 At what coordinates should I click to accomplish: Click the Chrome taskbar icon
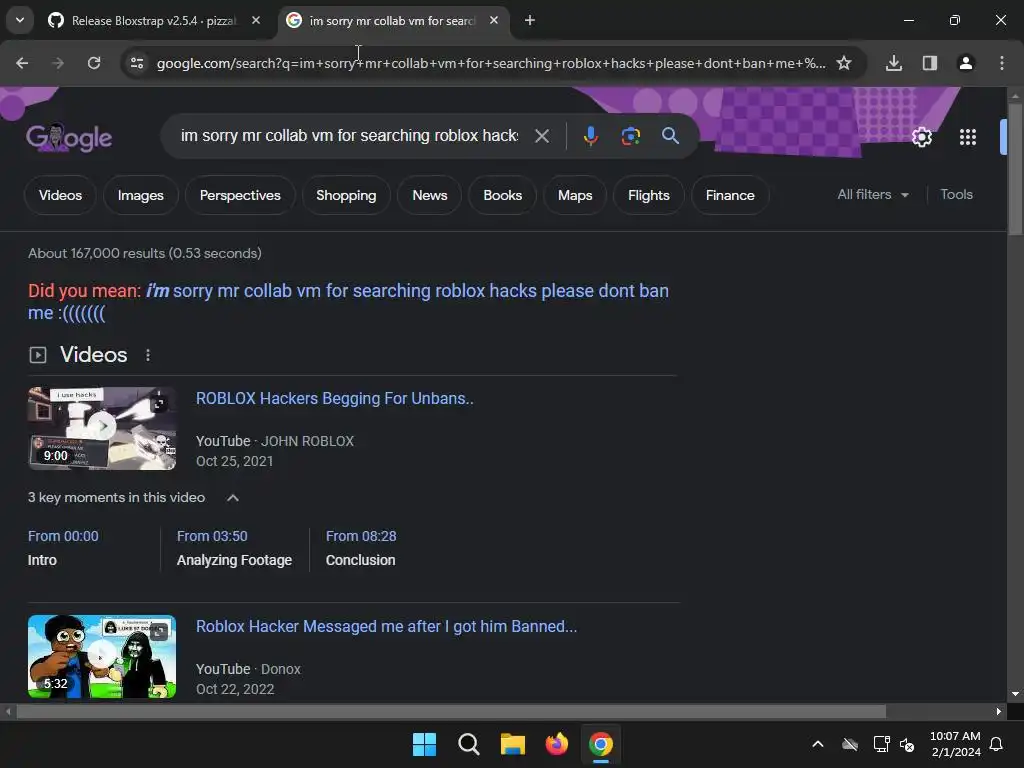click(601, 744)
